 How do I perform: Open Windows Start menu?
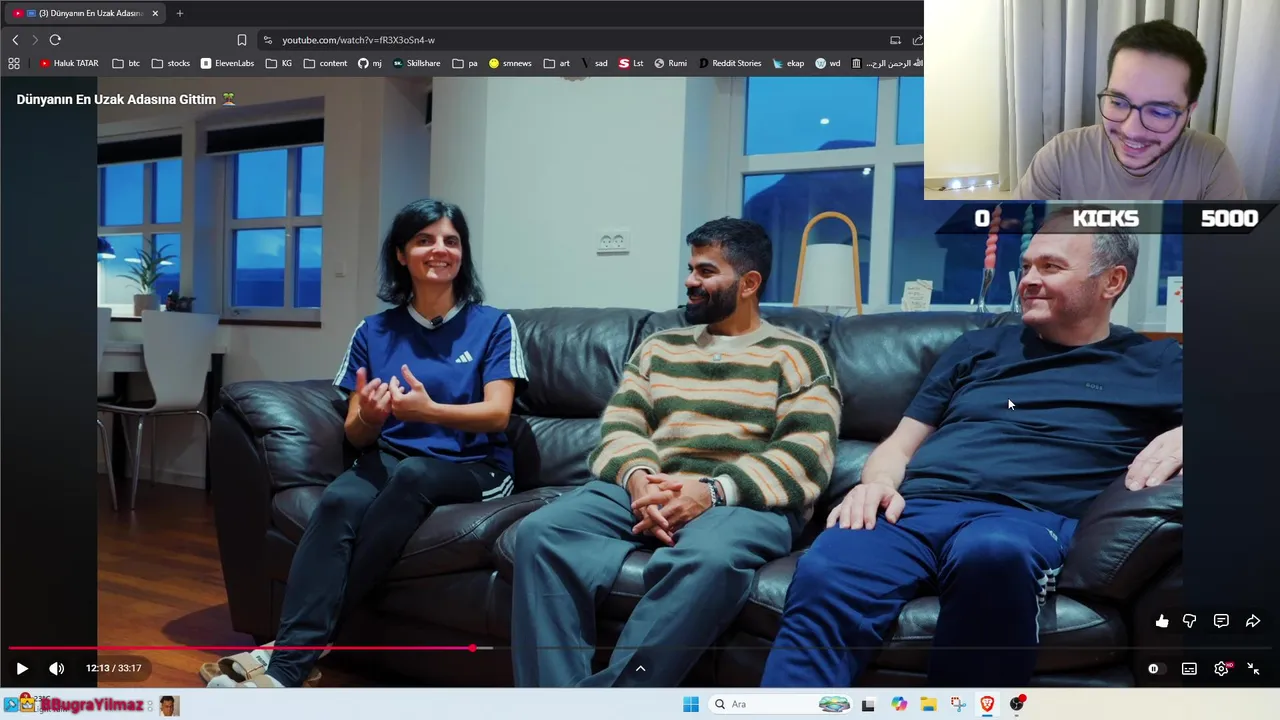[690, 704]
